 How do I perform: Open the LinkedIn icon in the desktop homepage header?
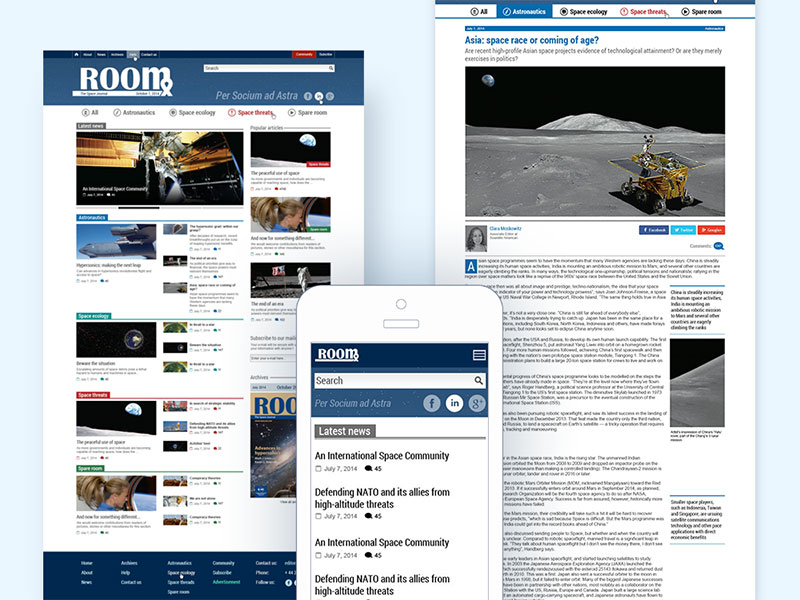pyautogui.click(x=319, y=96)
